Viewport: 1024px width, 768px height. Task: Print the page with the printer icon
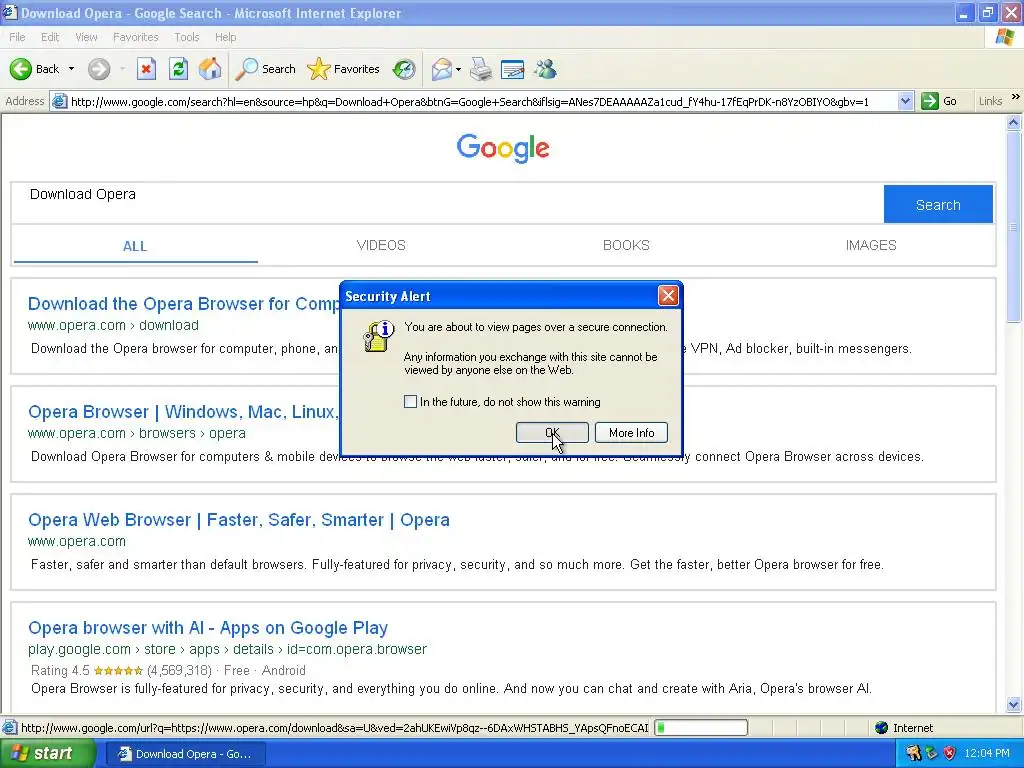pos(481,69)
